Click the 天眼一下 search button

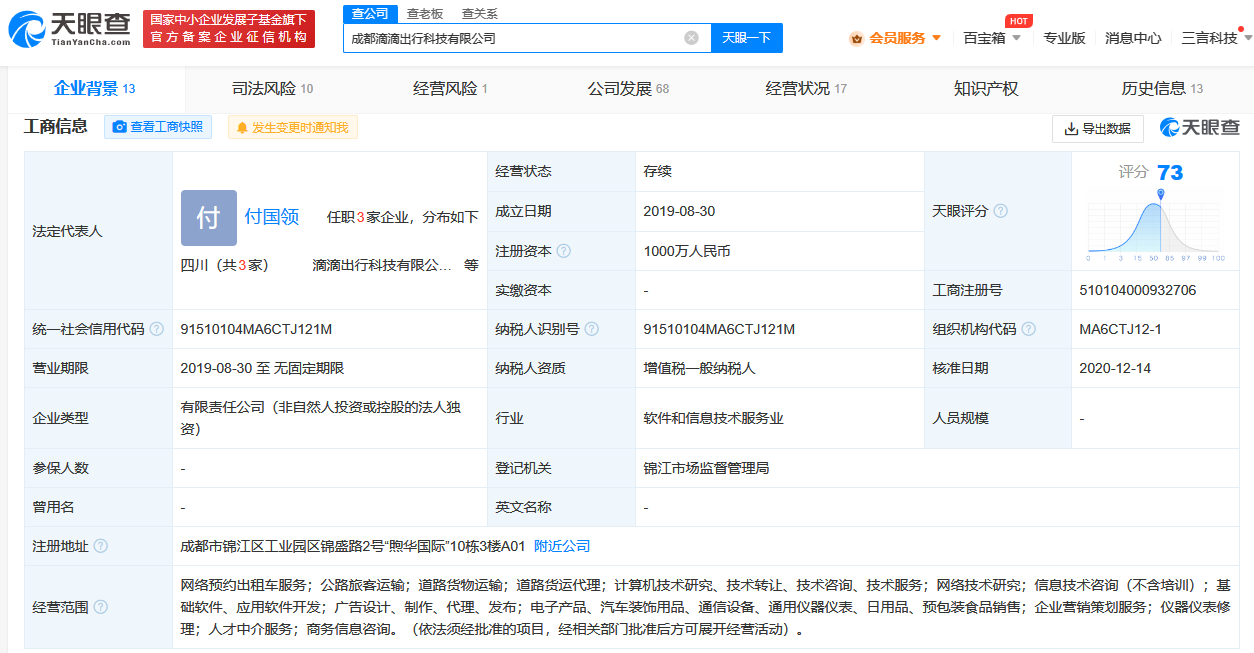click(x=747, y=38)
